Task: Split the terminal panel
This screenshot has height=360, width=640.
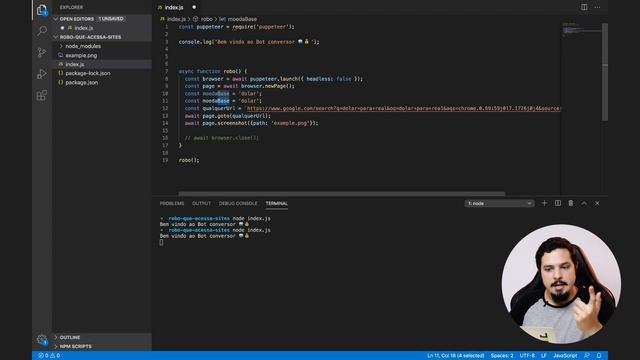Action: point(558,203)
